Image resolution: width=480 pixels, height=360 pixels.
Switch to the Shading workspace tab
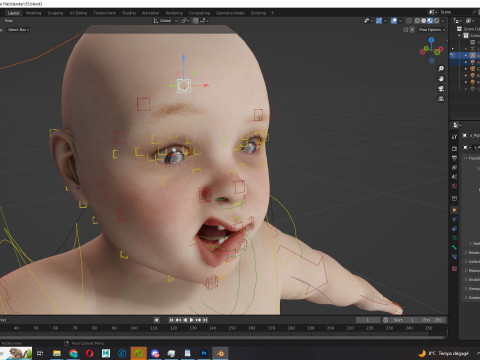click(x=129, y=13)
